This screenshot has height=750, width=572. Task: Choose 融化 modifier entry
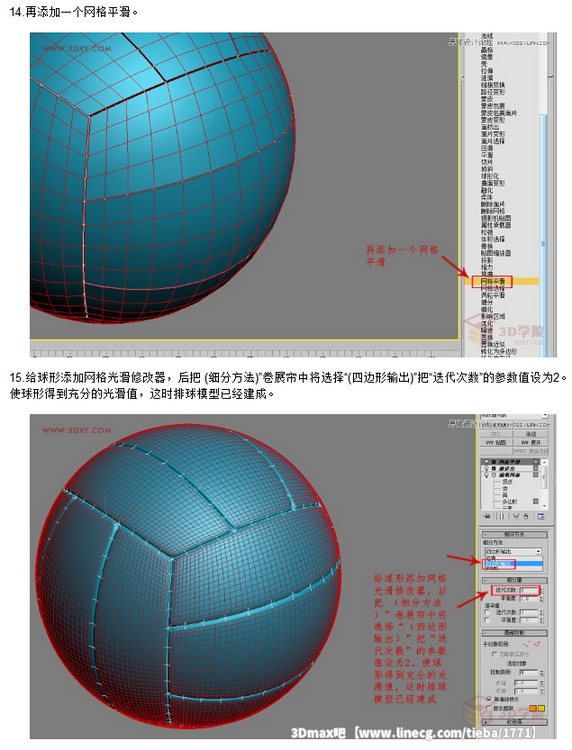coord(487,190)
